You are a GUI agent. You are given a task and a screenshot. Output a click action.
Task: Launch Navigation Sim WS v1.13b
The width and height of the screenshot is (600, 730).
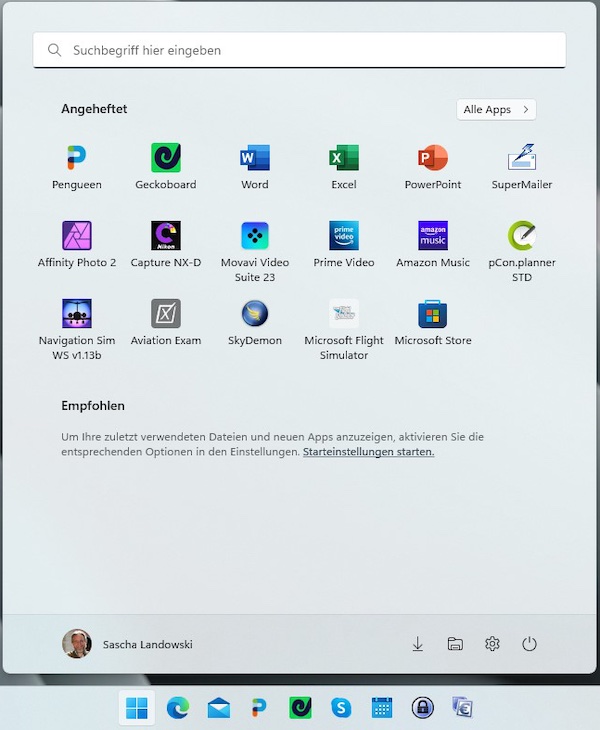tap(77, 330)
